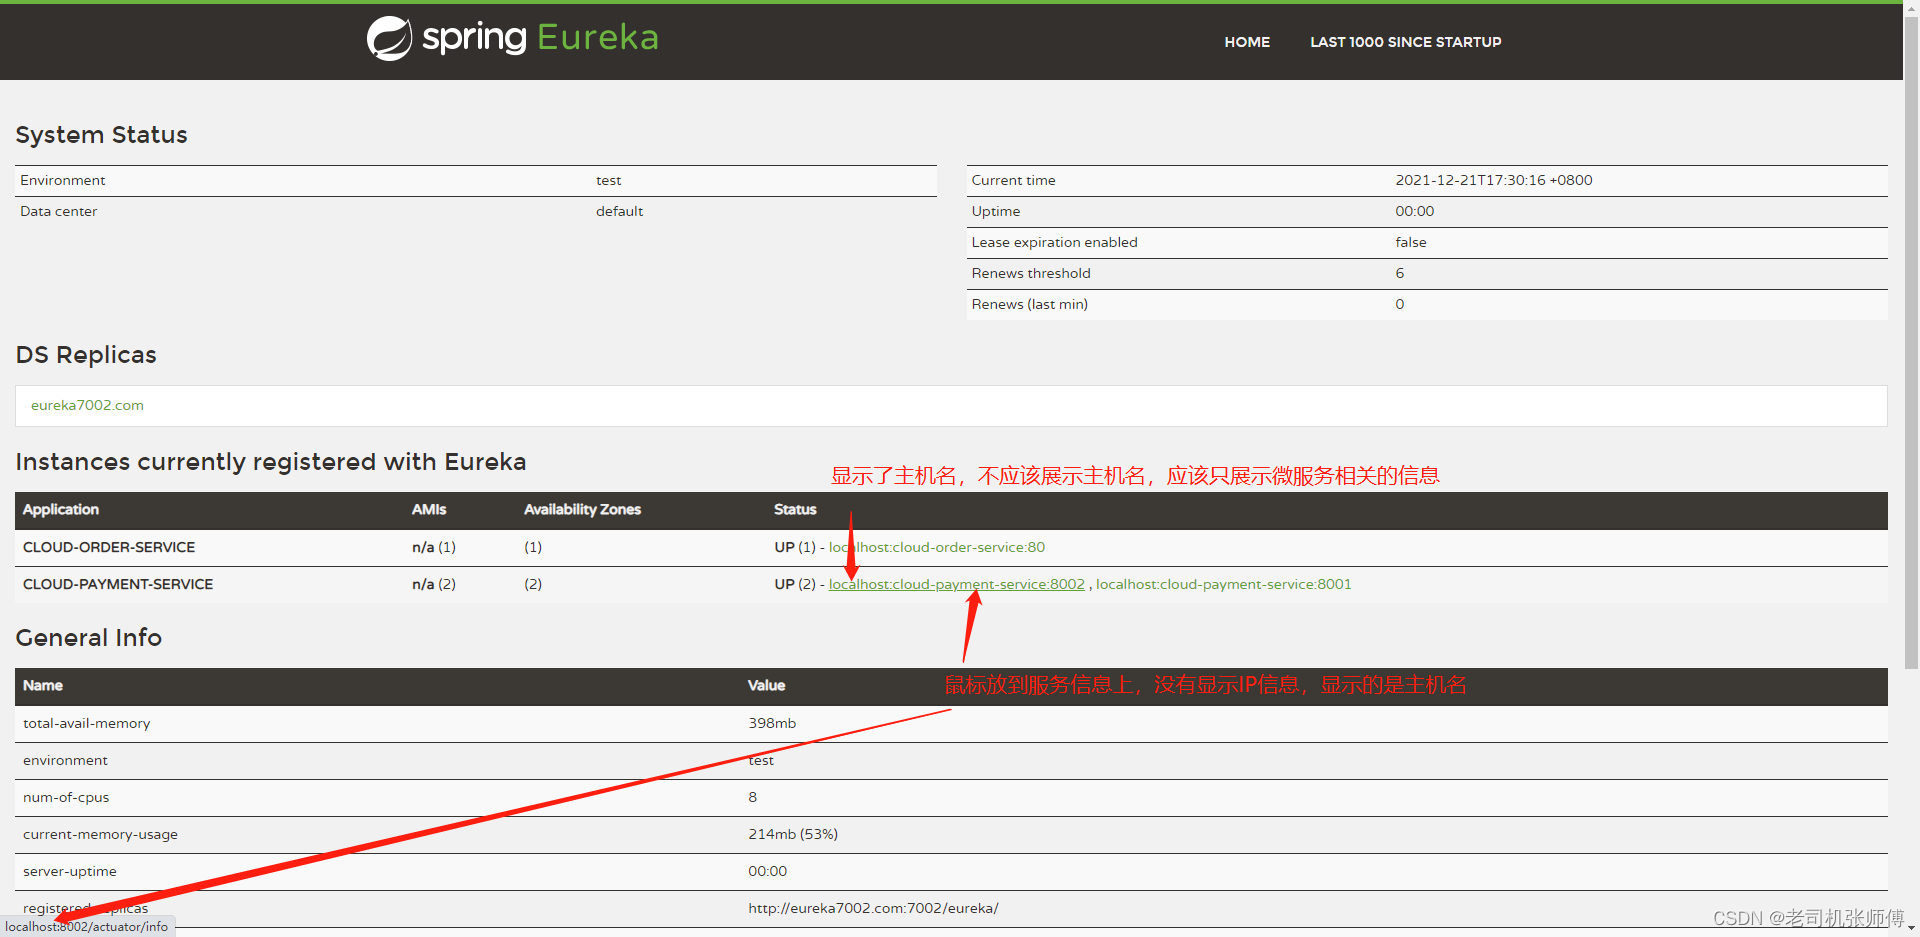This screenshot has width=1920, height=937.
Task: Click the server-uptime row name
Action: [x=69, y=871]
